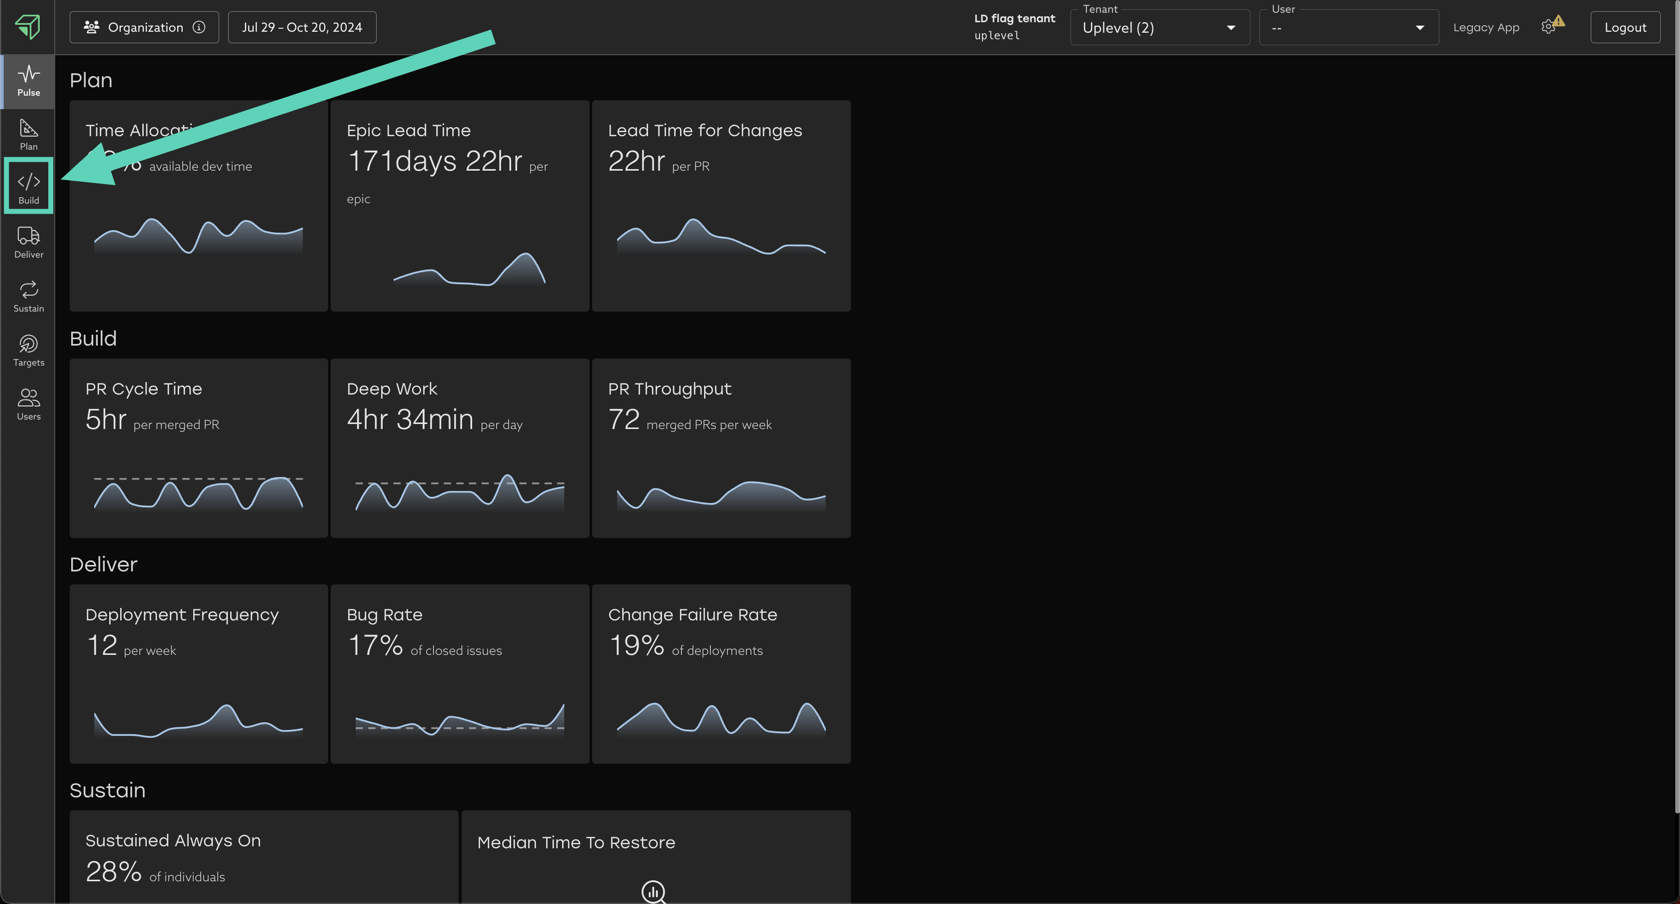Image resolution: width=1680 pixels, height=904 pixels.
Task: Open the PR Cycle Time card
Action: point(198,448)
